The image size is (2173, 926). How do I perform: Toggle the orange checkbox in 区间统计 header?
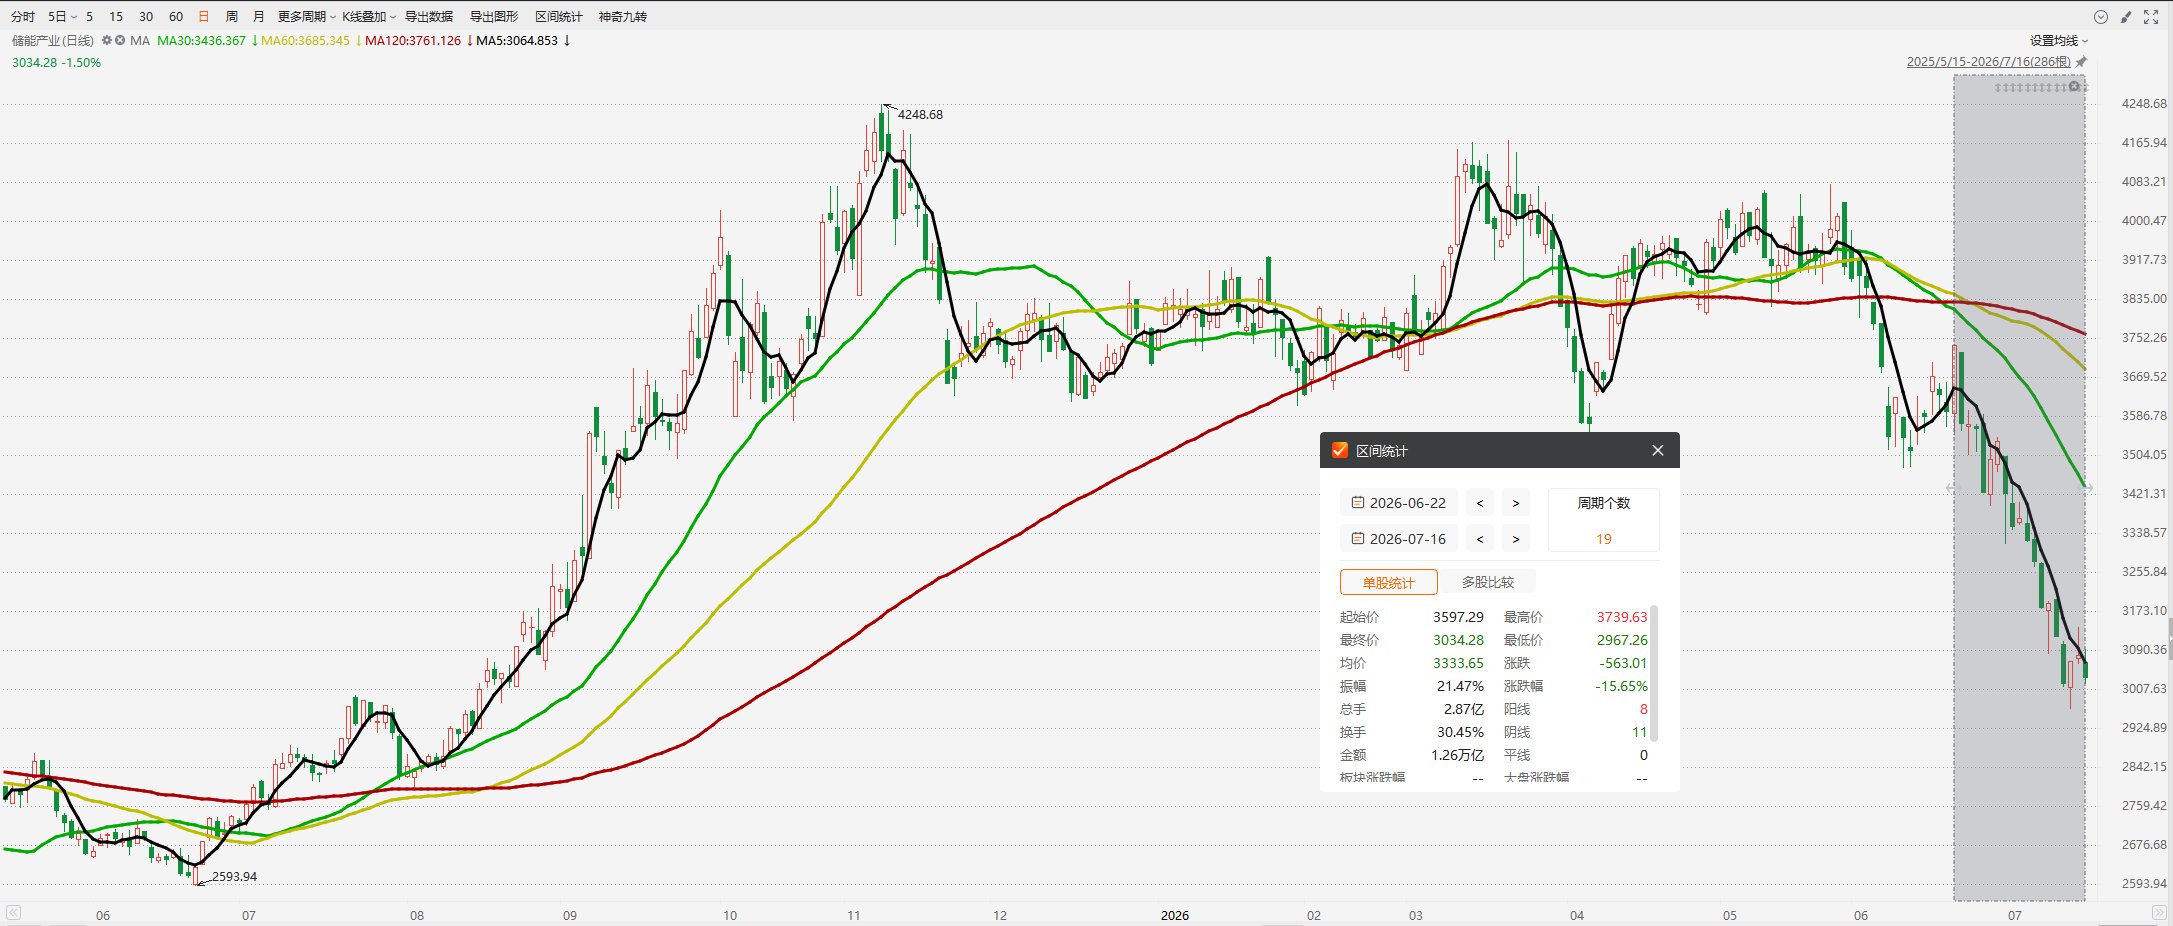click(x=1340, y=450)
